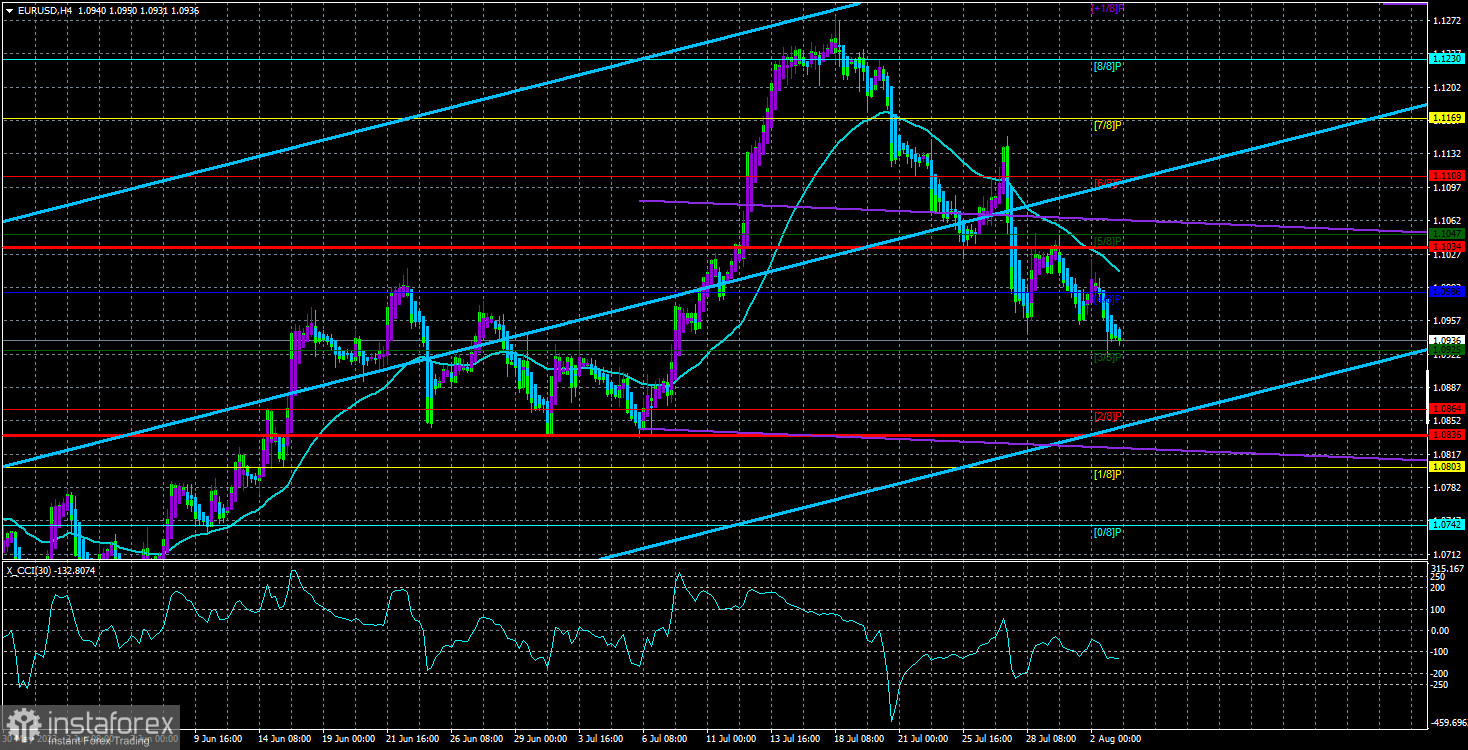
Task: Select the 1.1230 cyan price tag
Action: pos(1447,59)
